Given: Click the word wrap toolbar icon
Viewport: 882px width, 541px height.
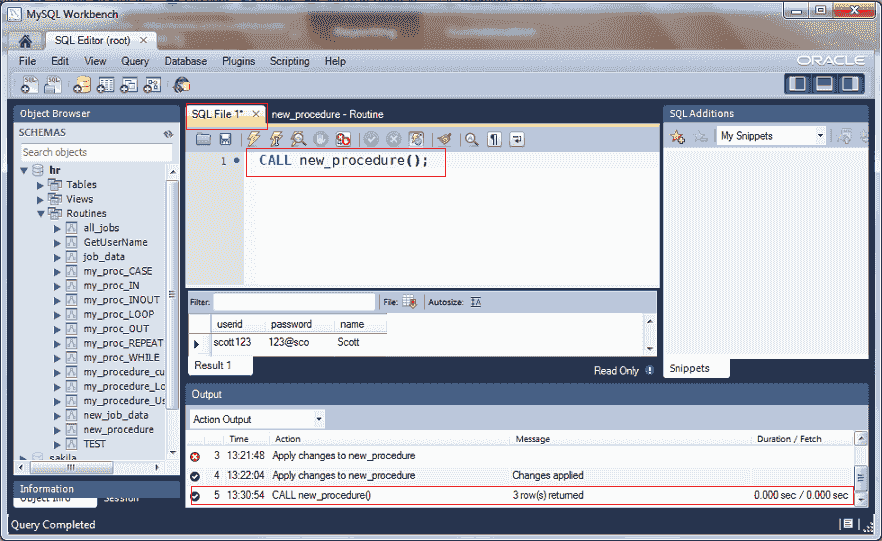Looking at the screenshot, I should click(516, 139).
